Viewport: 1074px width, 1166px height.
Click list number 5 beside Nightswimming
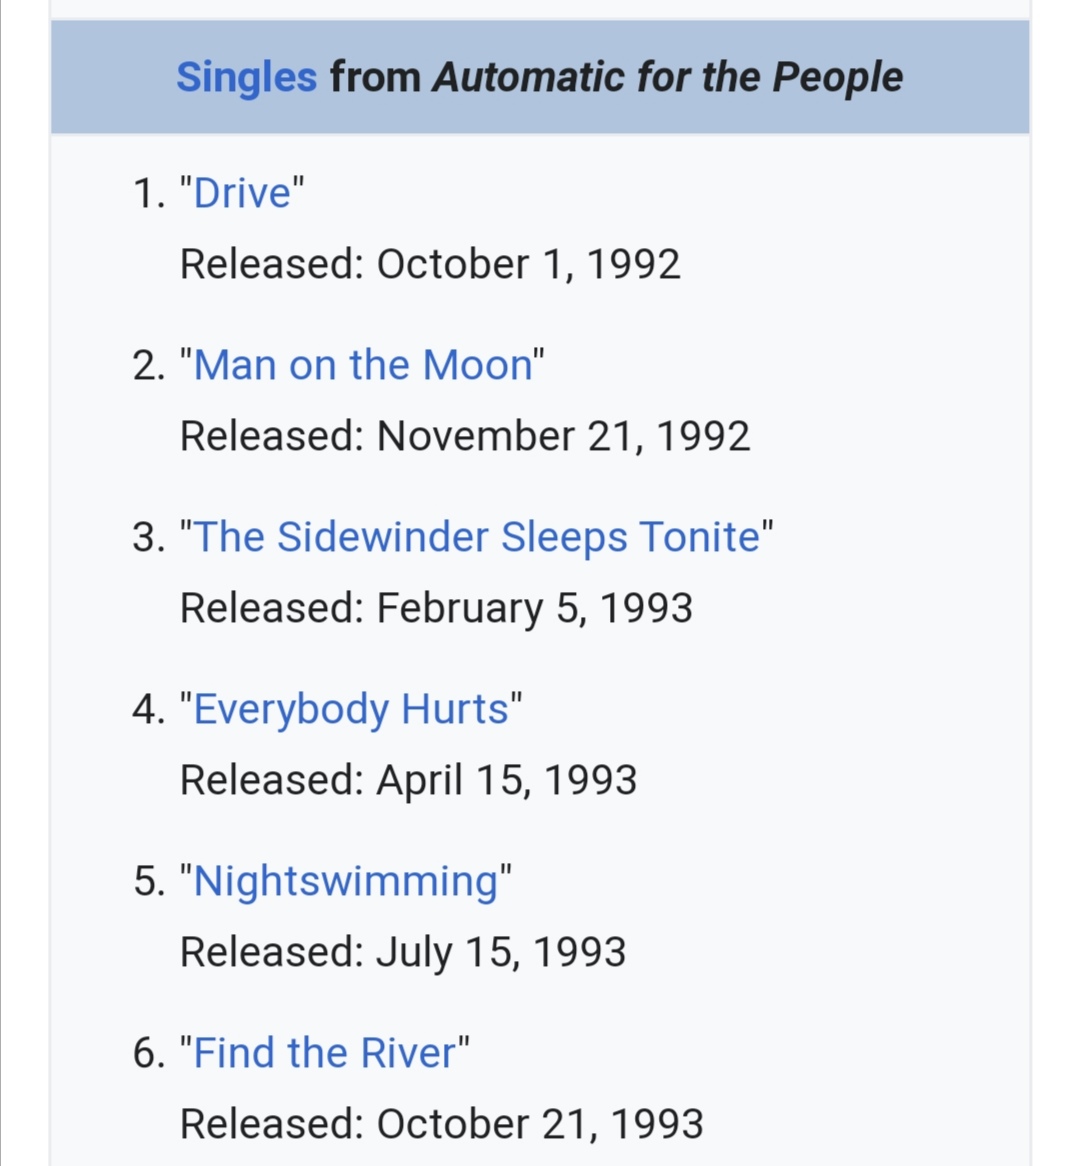click(x=149, y=882)
